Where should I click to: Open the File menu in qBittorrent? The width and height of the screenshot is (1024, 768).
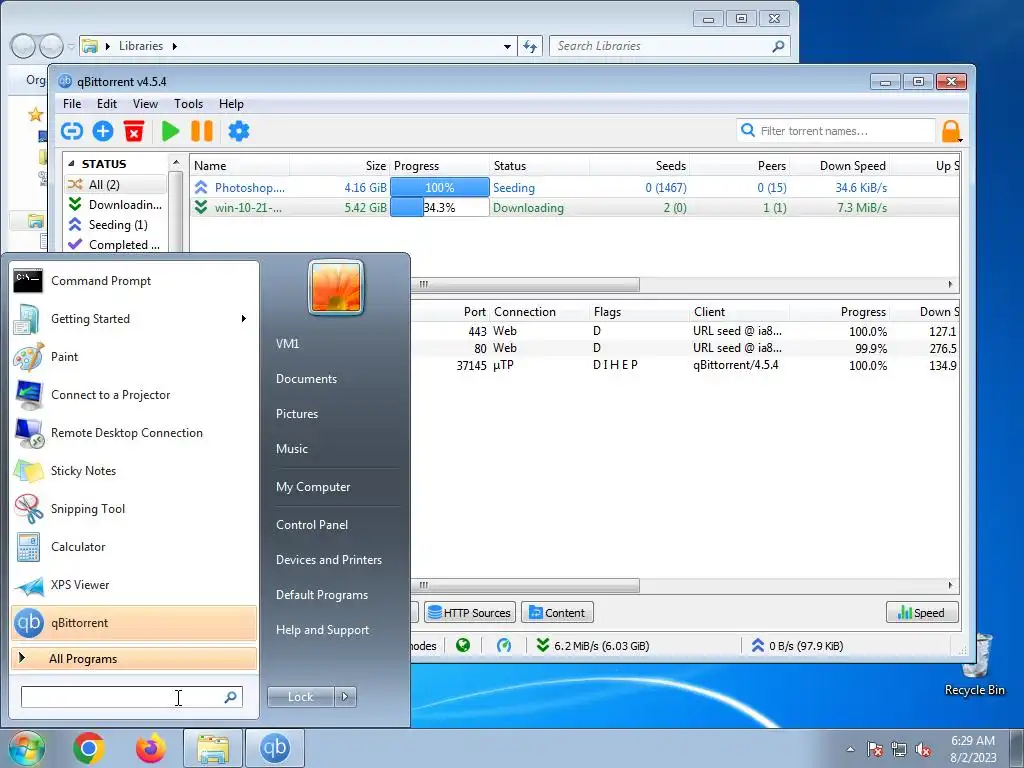[72, 104]
